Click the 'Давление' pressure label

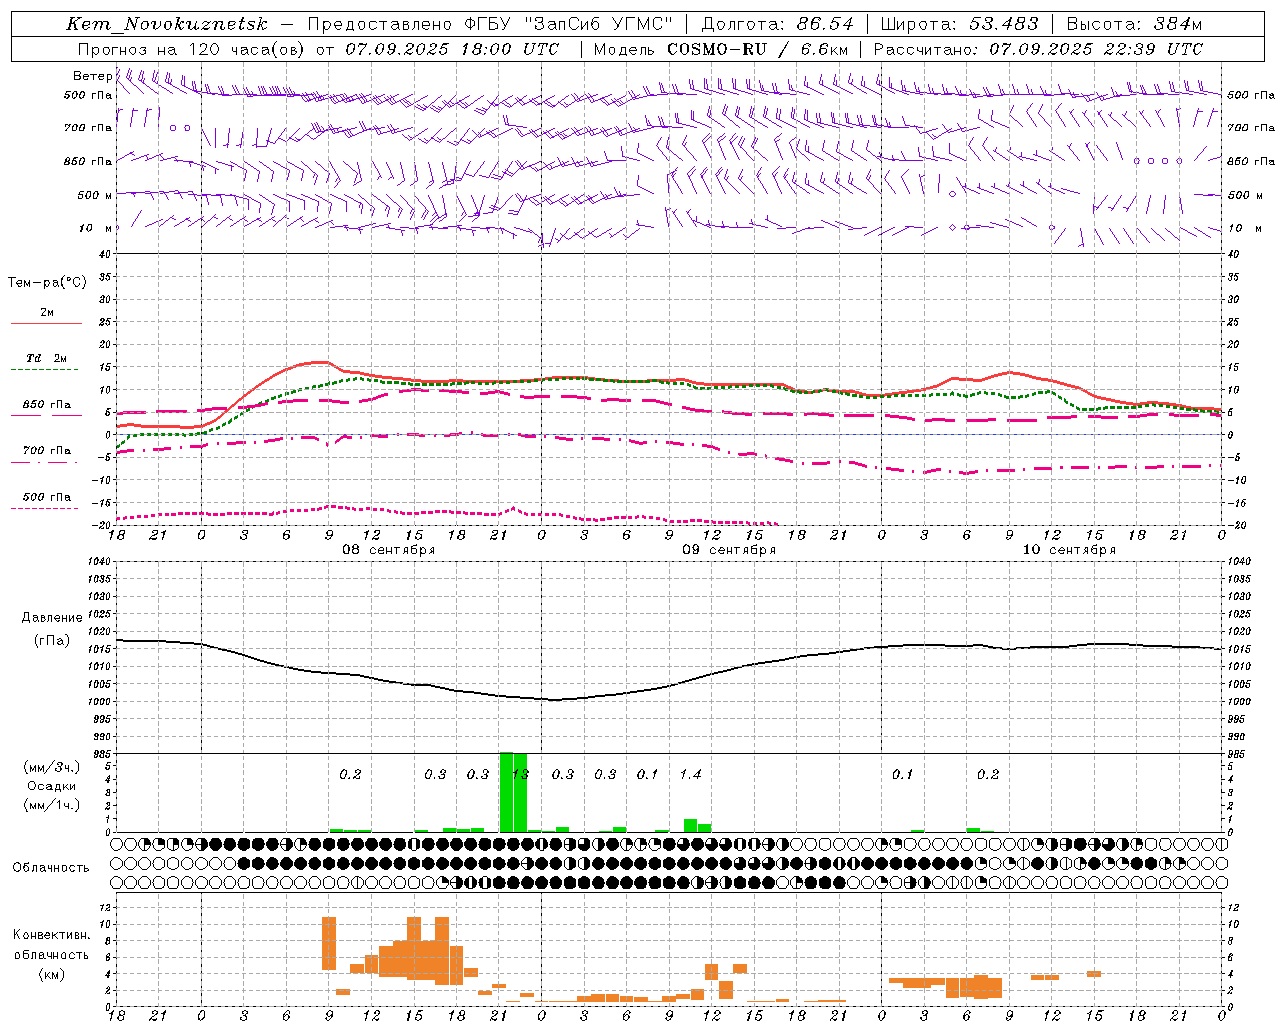52,618
